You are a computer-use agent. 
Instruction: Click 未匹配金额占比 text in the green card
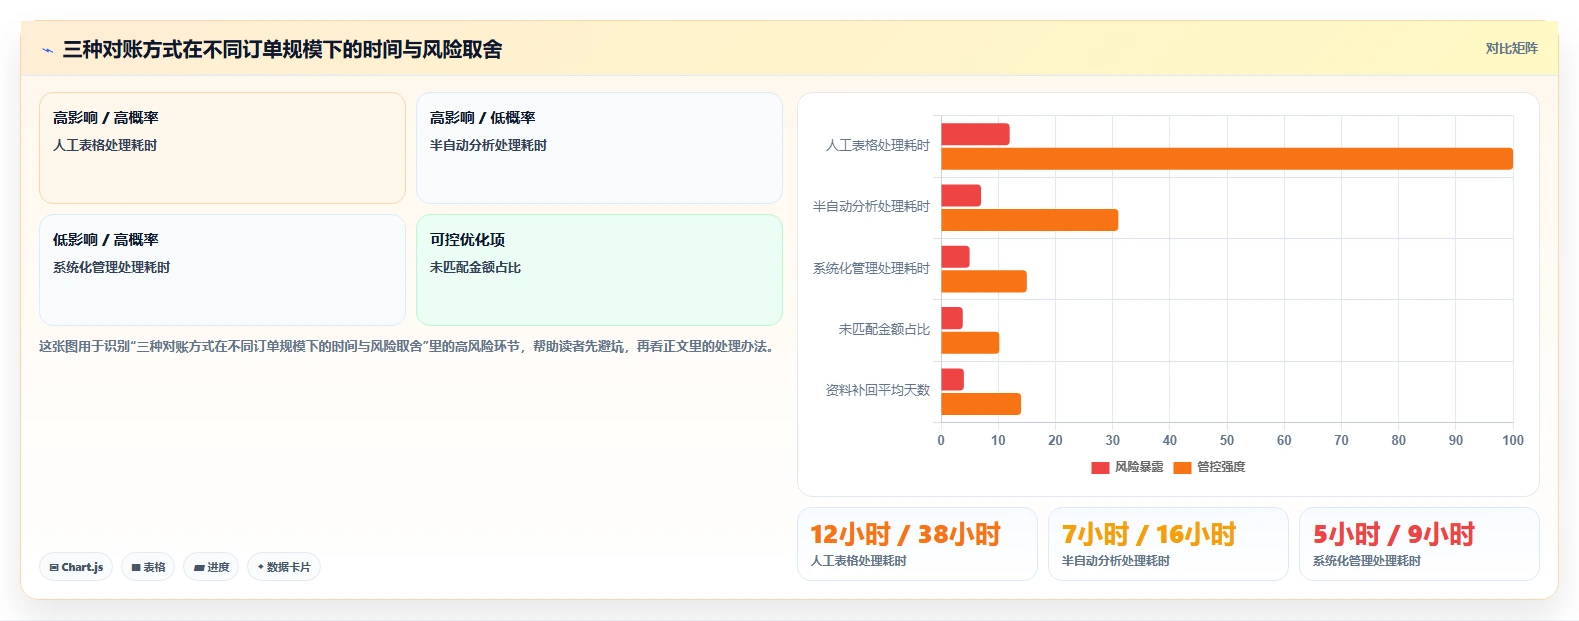coord(475,268)
